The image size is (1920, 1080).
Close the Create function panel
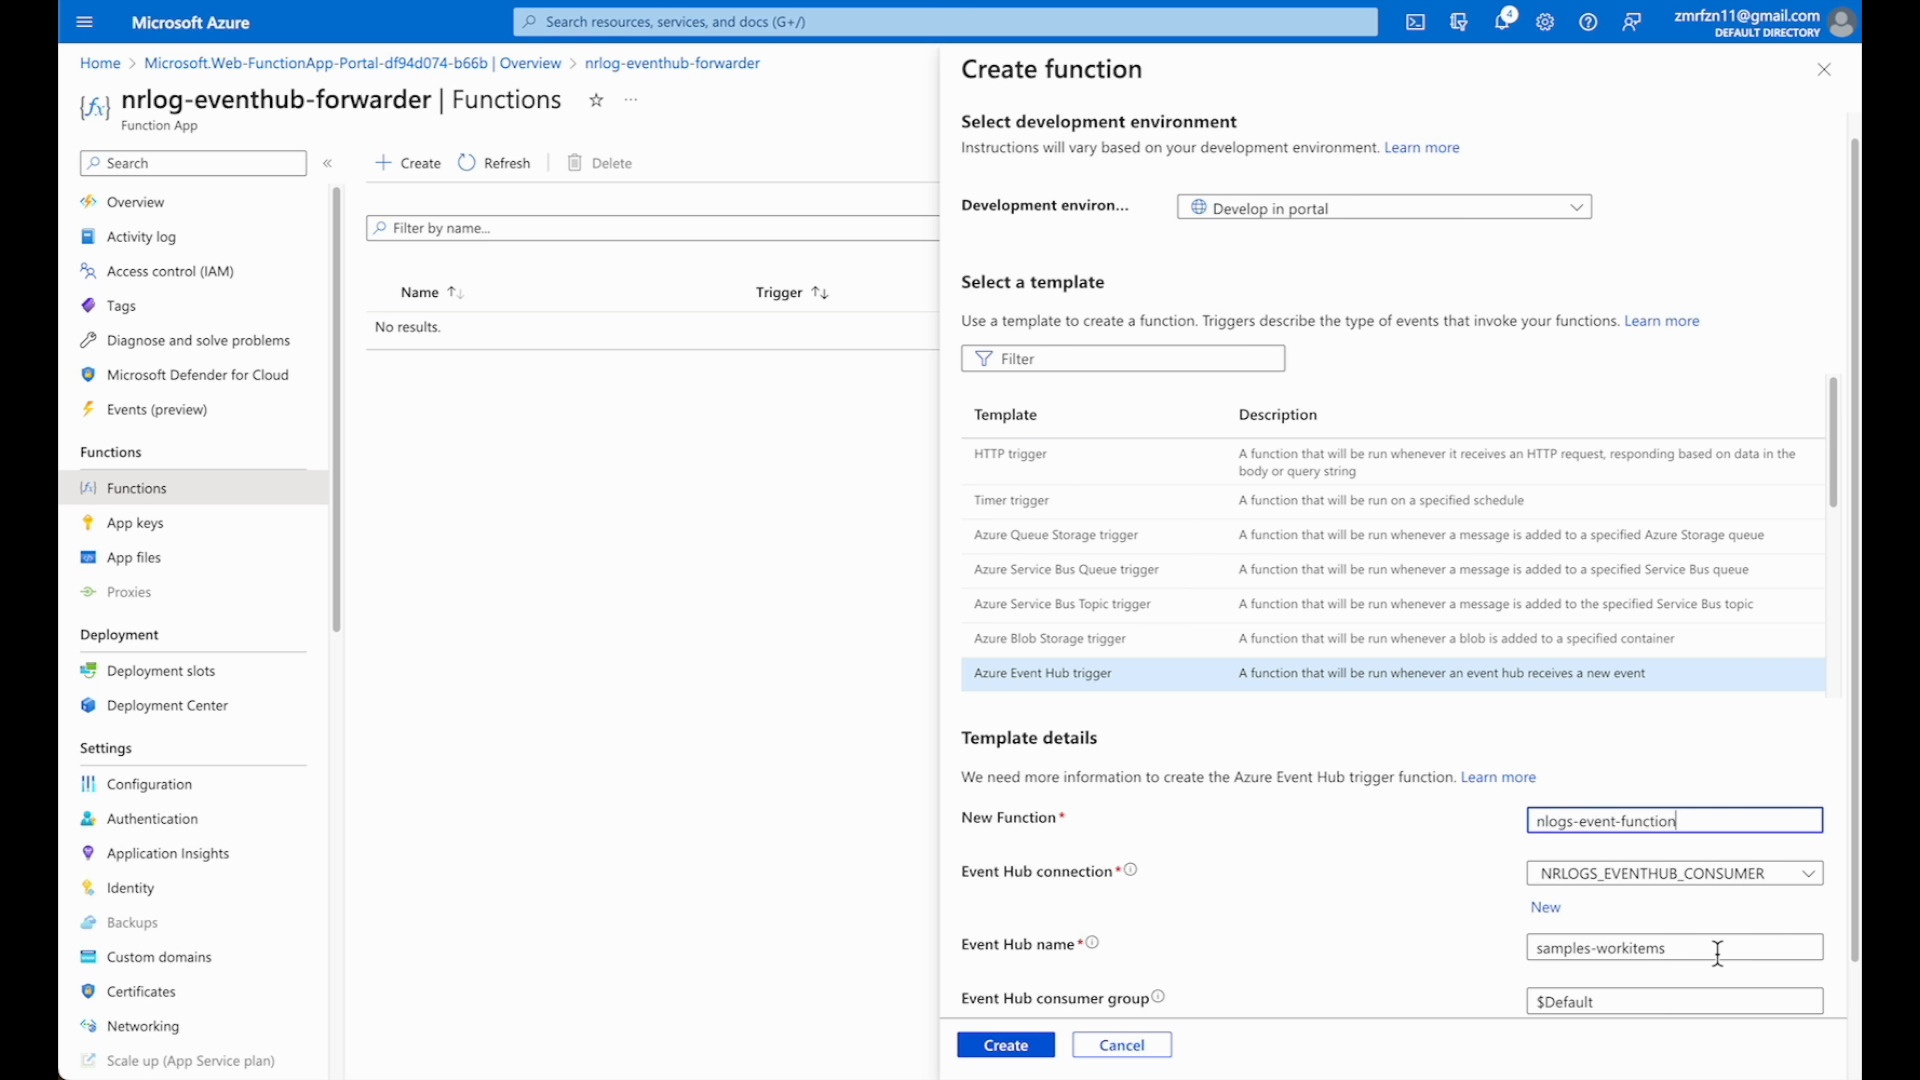tap(1824, 70)
